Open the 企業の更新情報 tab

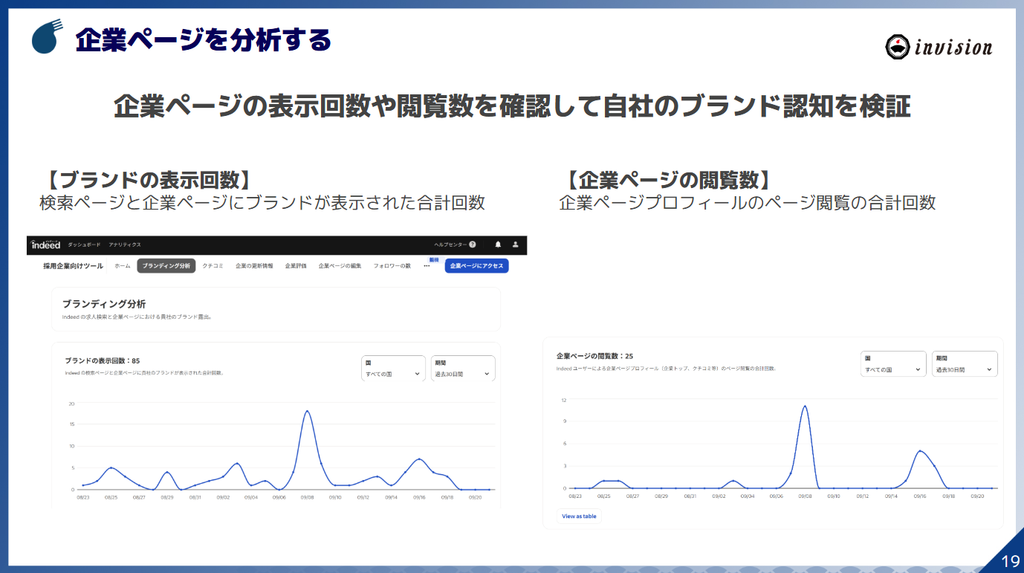click(254, 266)
